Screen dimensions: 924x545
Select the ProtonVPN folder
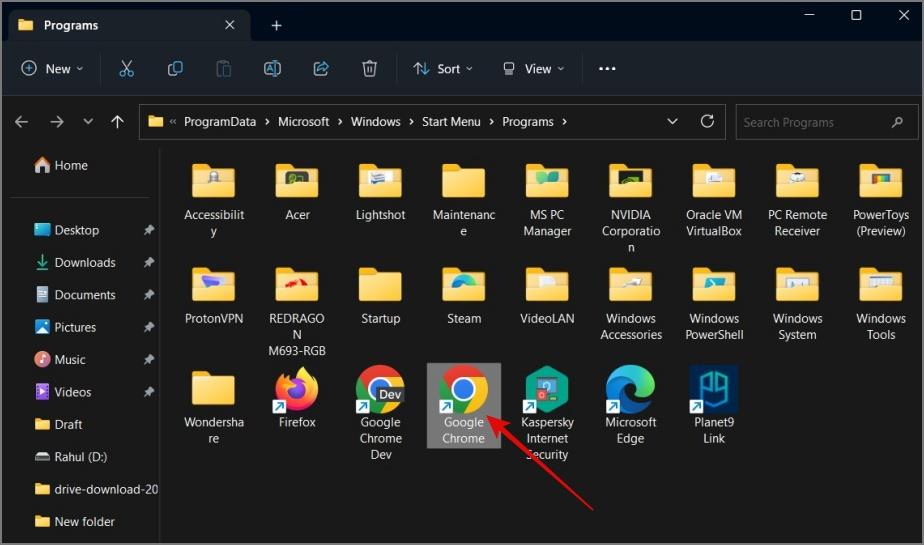213,296
